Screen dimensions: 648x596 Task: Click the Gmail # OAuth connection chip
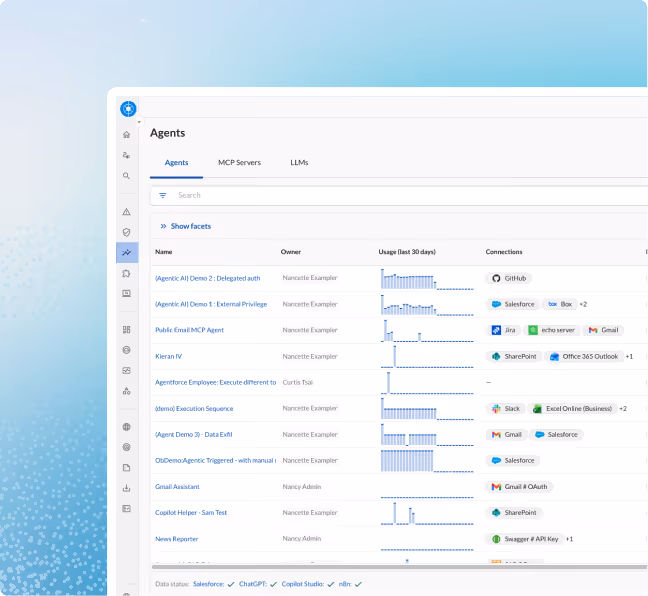519,486
